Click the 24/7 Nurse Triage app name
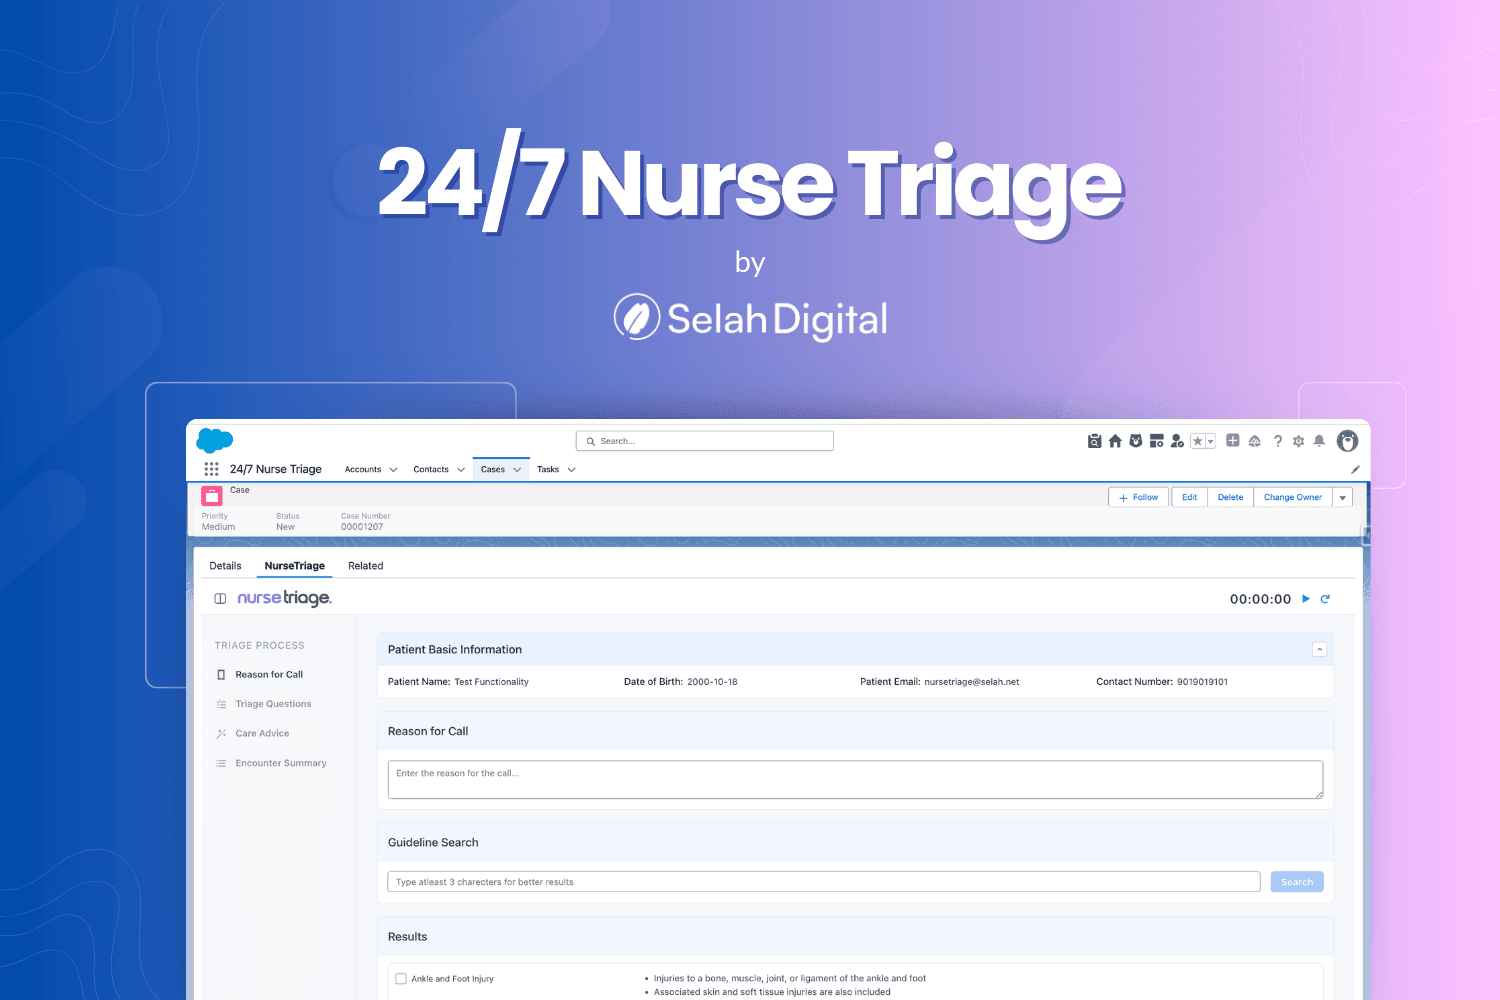The height and width of the screenshot is (1000, 1500). tap(276, 469)
